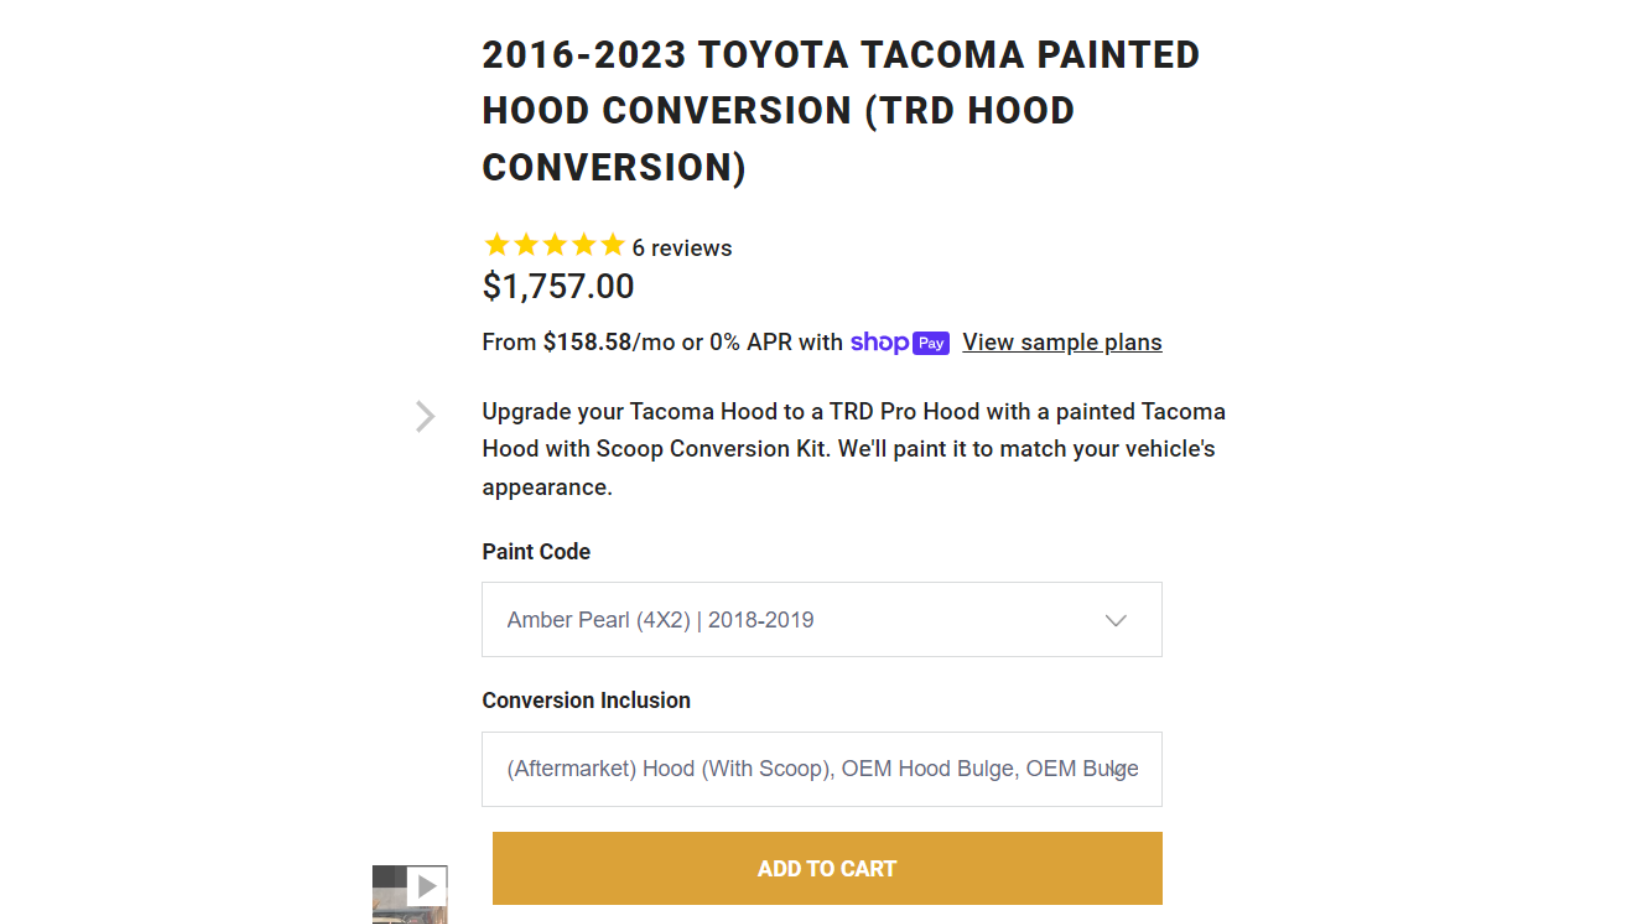Open the 6 reviews link
The image size is (1640, 924).
pos(682,248)
